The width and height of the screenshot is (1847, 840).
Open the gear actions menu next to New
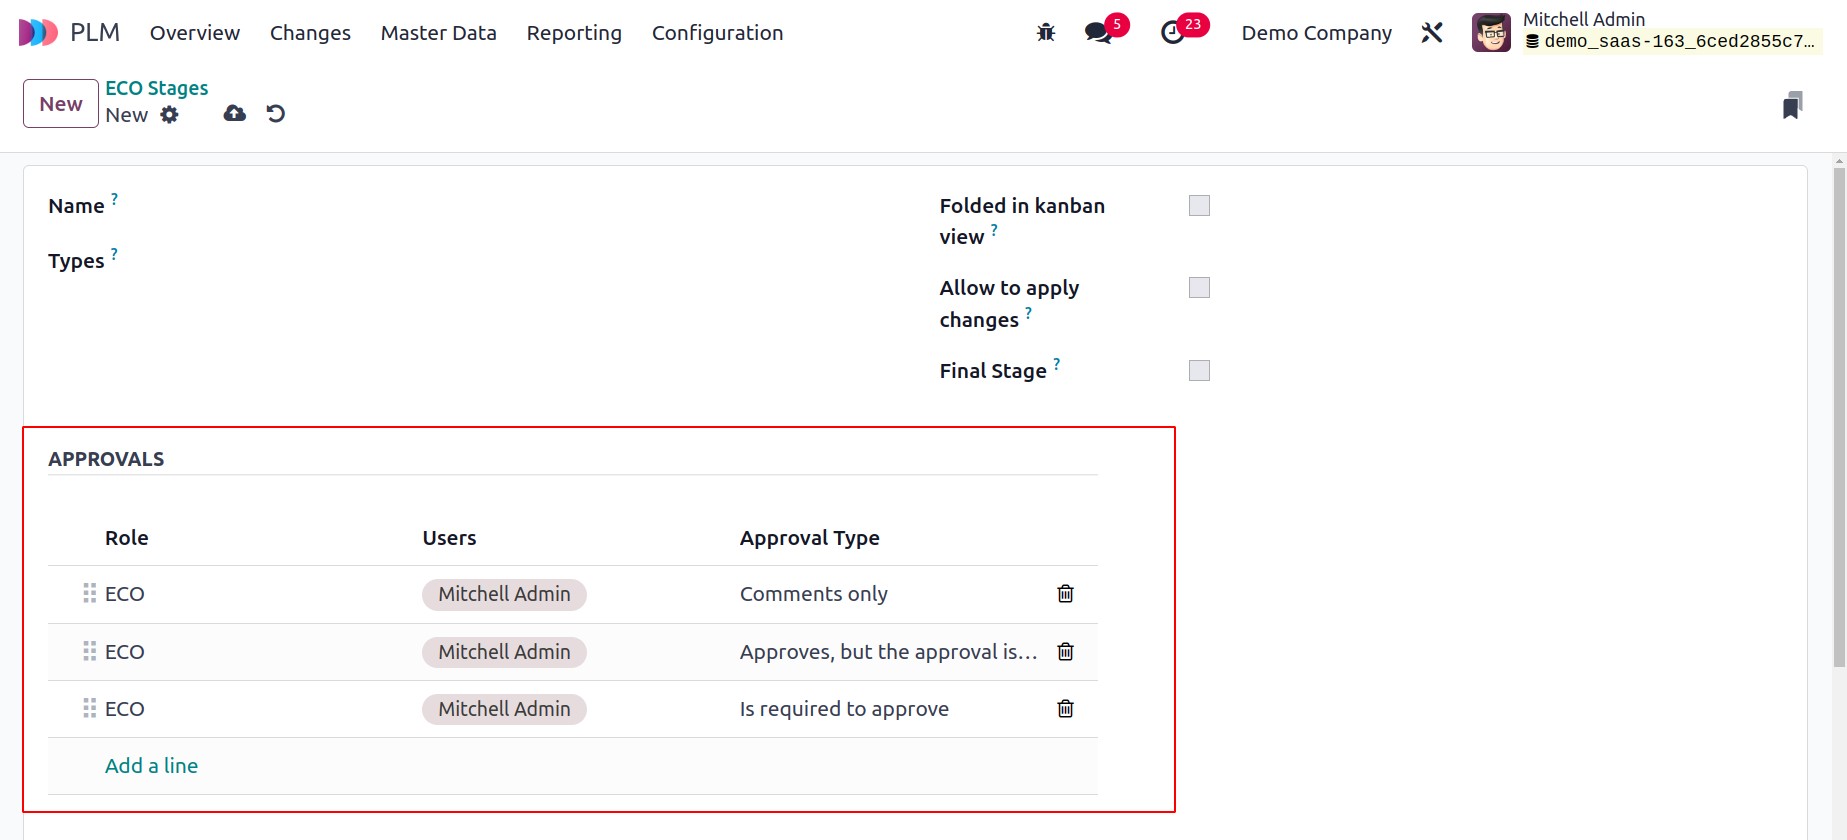(x=170, y=115)
